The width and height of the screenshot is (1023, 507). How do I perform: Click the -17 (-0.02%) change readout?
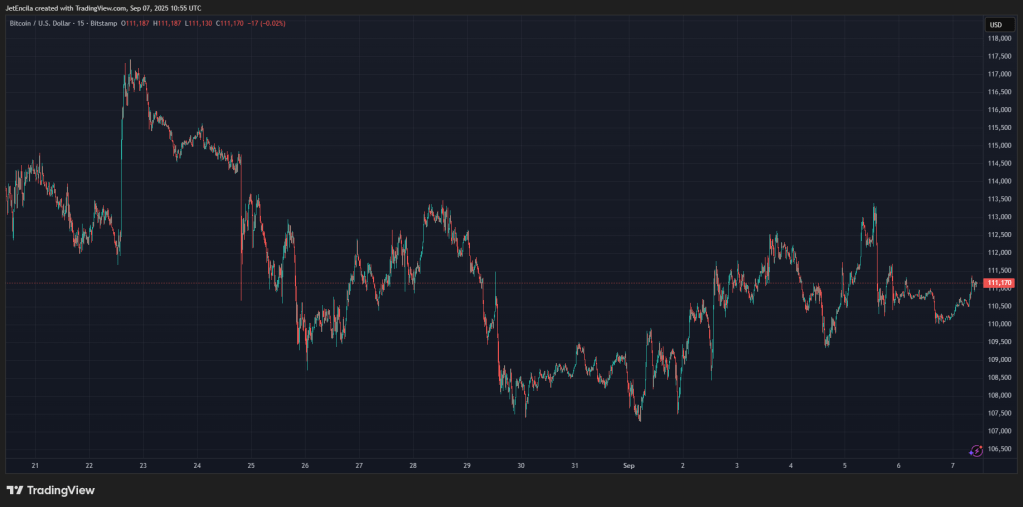click(267, 23)
